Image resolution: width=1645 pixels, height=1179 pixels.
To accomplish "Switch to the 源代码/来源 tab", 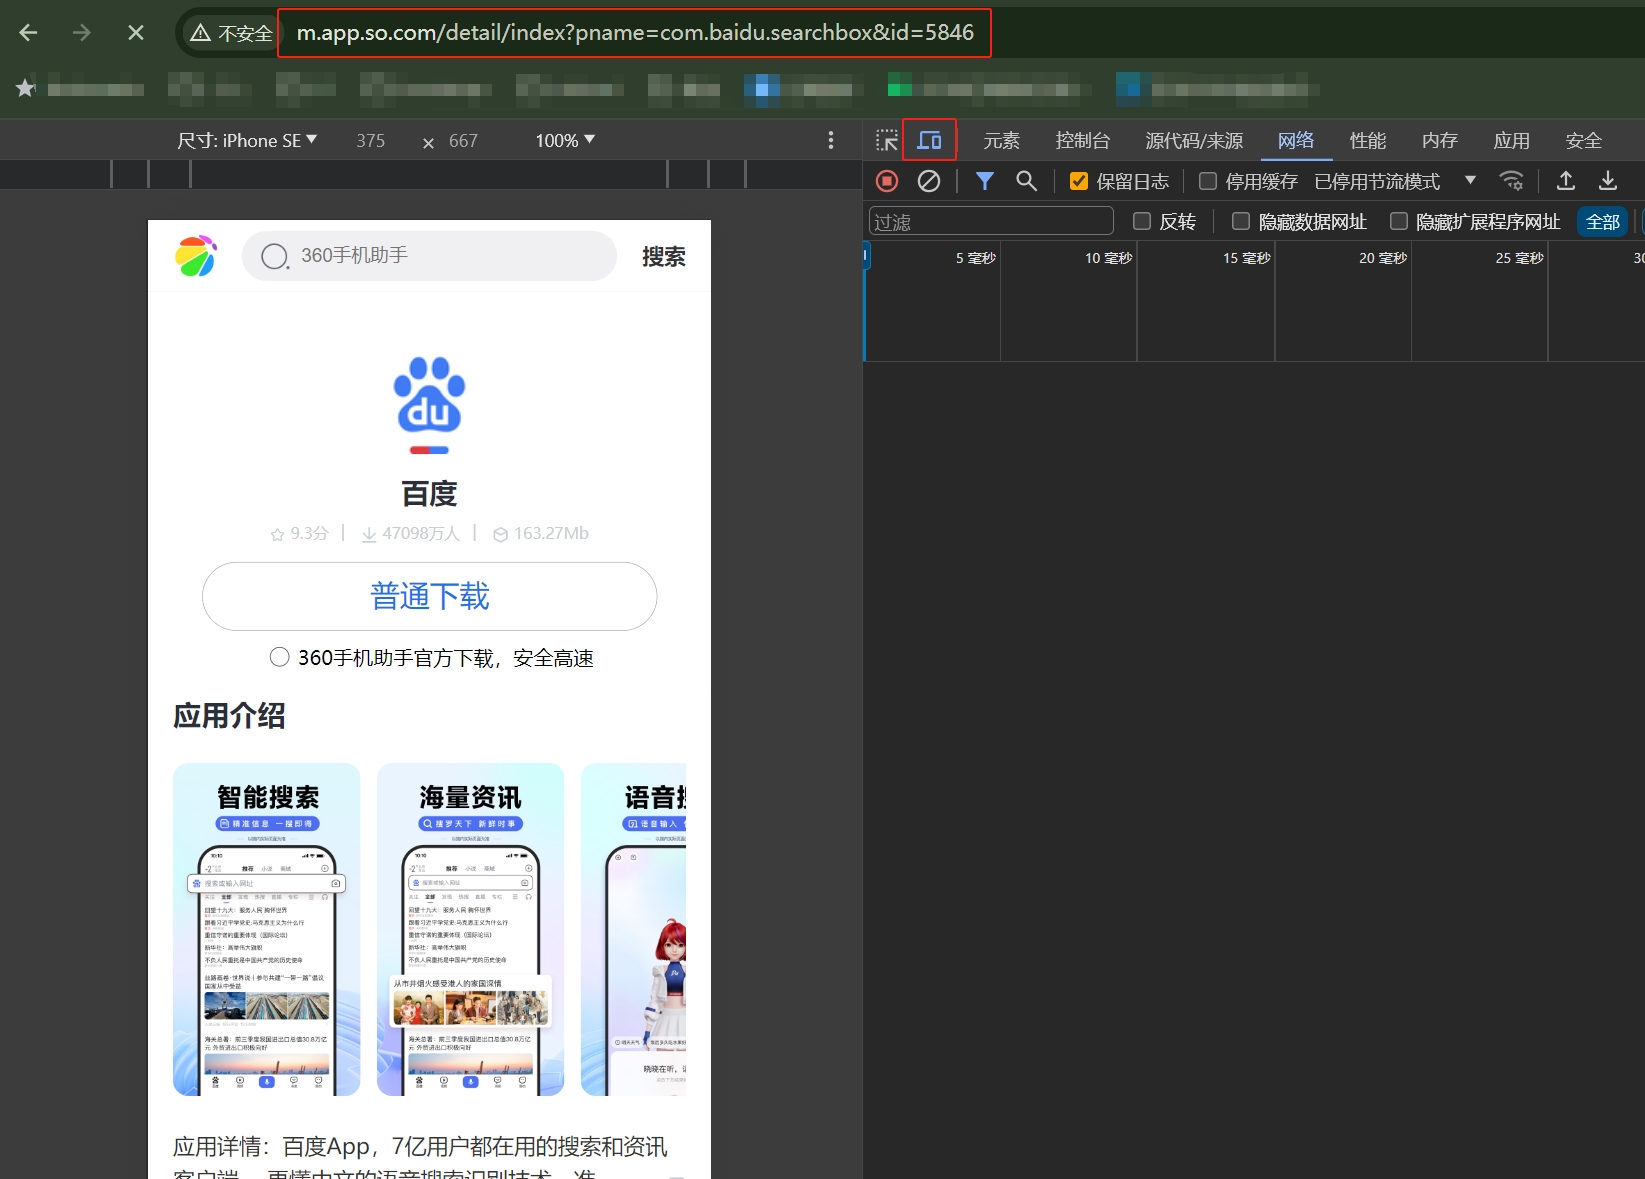I will point(1194,140).
